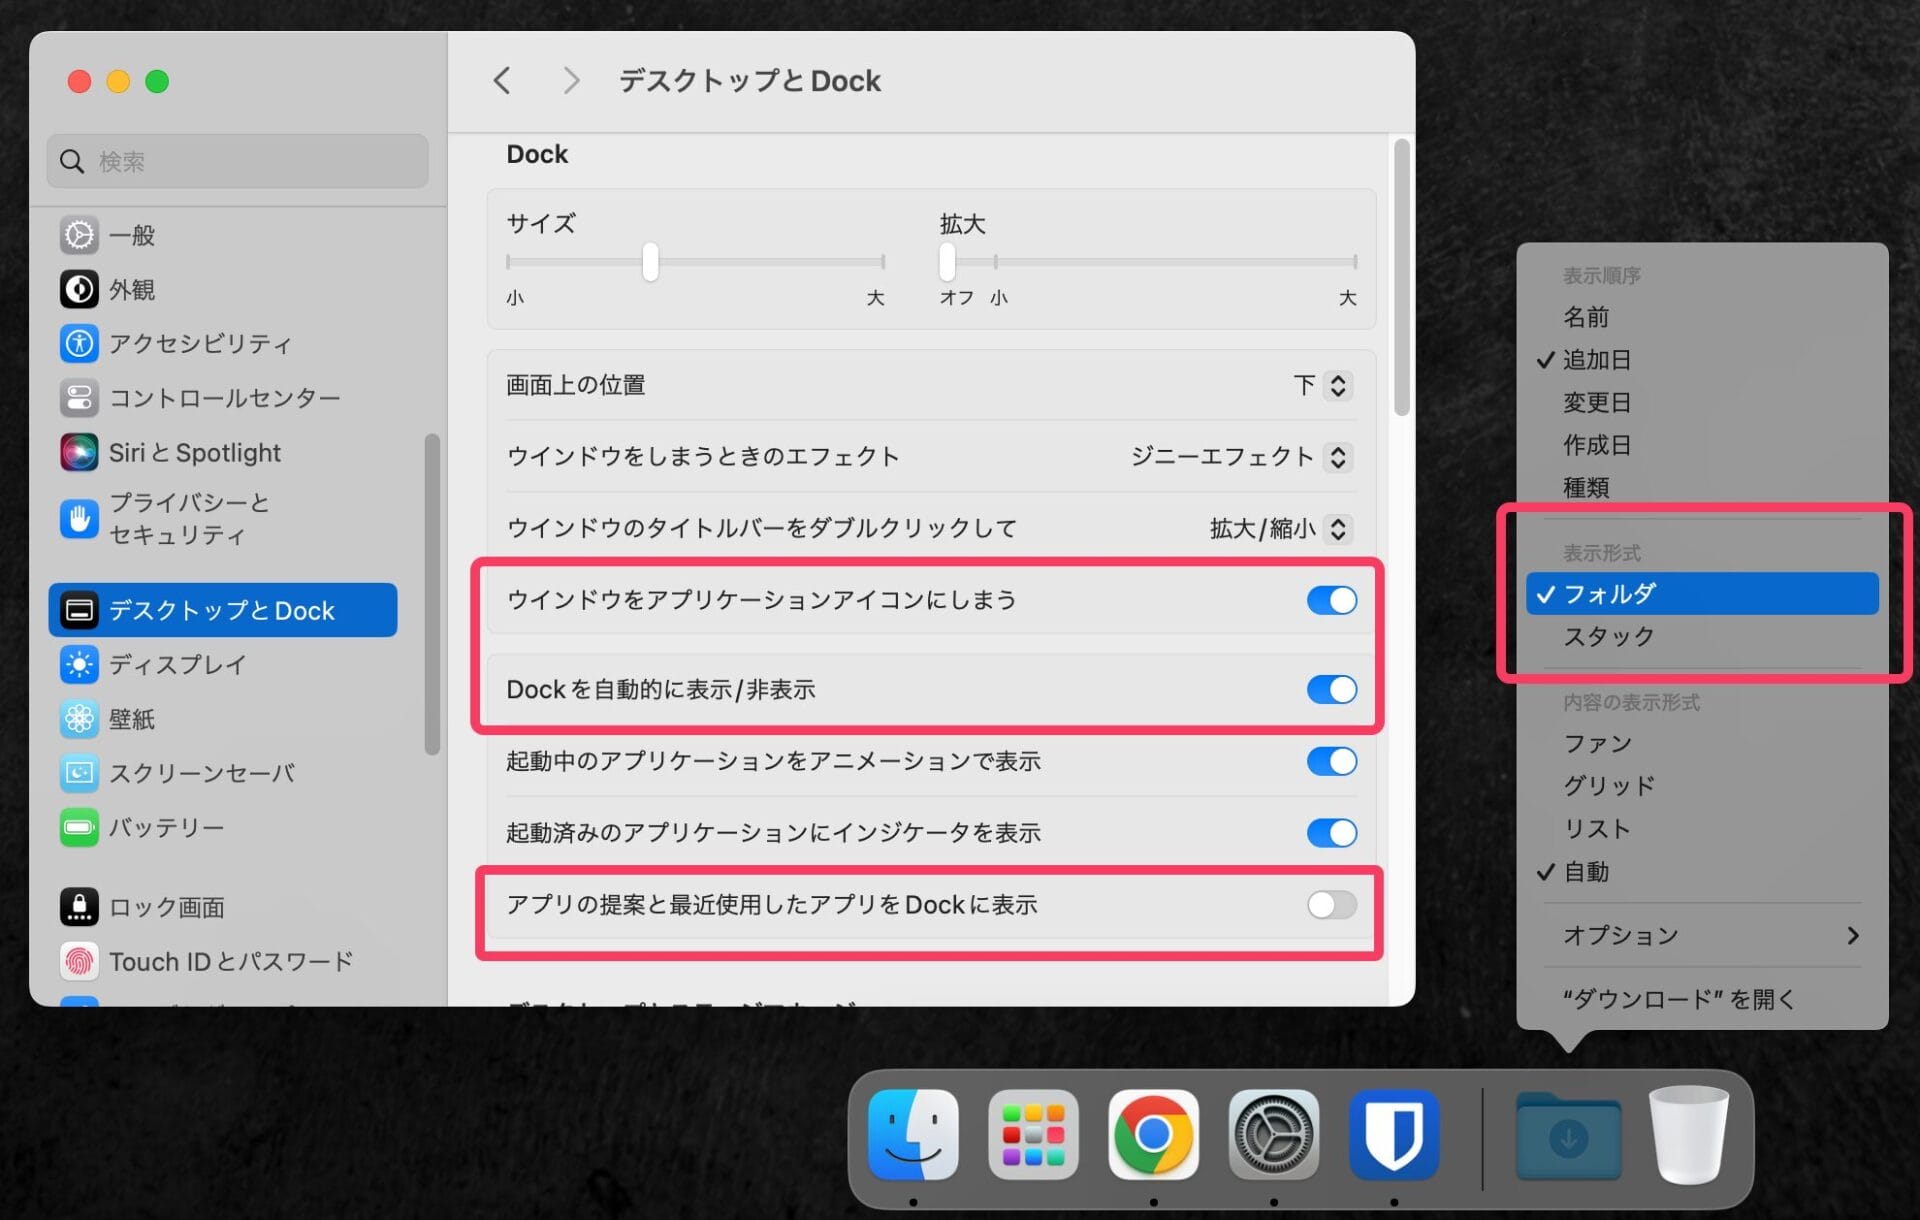Enable アプリの提案と最近使用したアプリをDockに表示

coord(1331,905)
